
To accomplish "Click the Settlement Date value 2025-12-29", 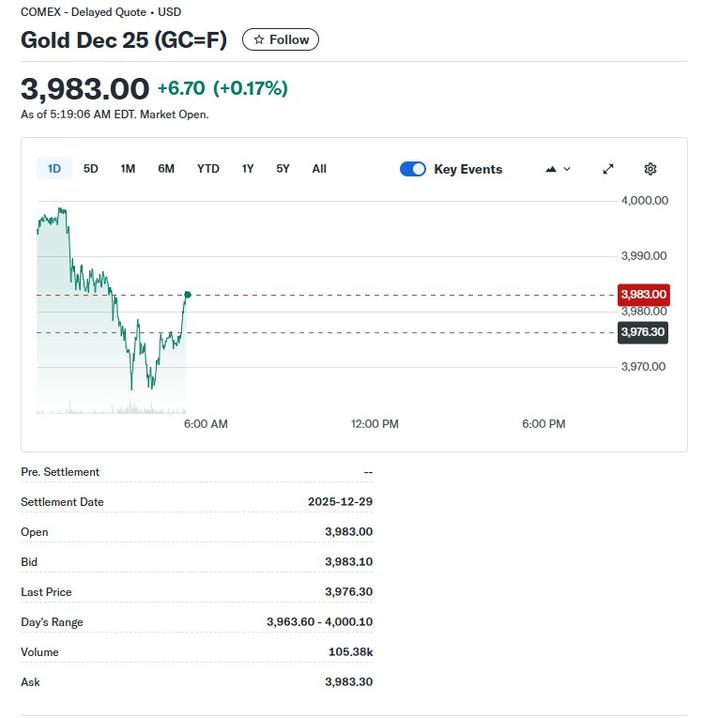I will click(x=340, y=502).
